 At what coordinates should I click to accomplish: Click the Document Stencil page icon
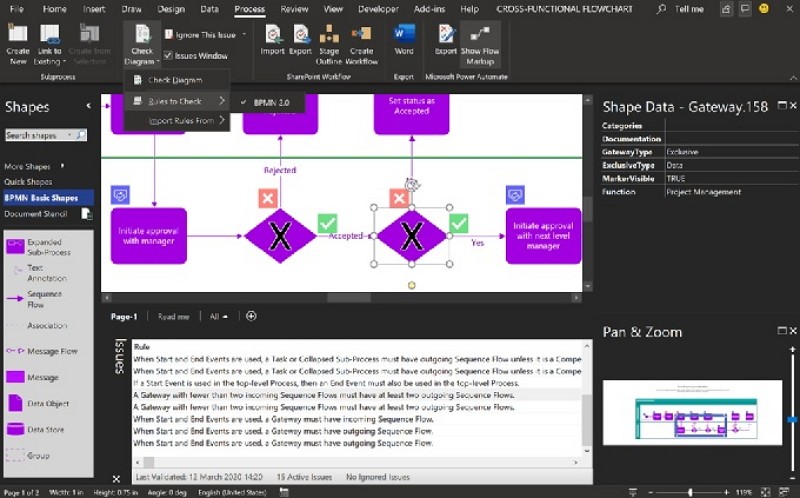coord(87,214)
